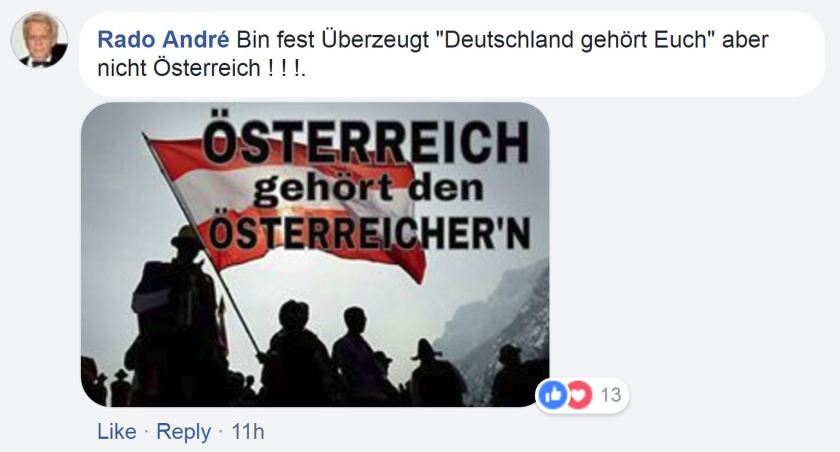The width and height of the screenshot is (840, 452).
Task: Reply to Rado André's comment
Action: 183,432
